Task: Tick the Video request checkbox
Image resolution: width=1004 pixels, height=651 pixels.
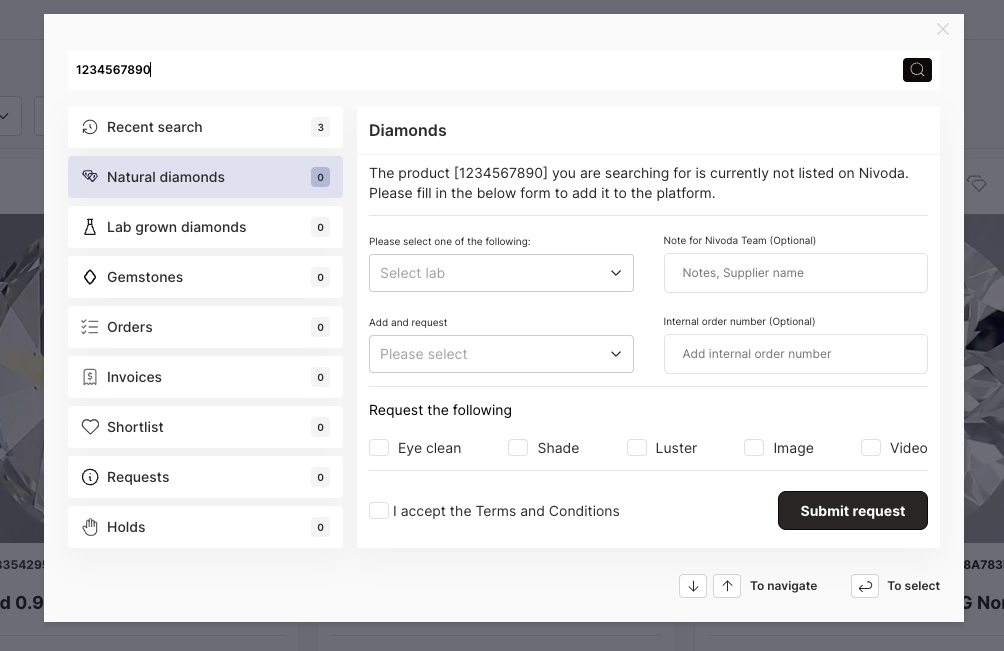Action: [x=871, y=448]
